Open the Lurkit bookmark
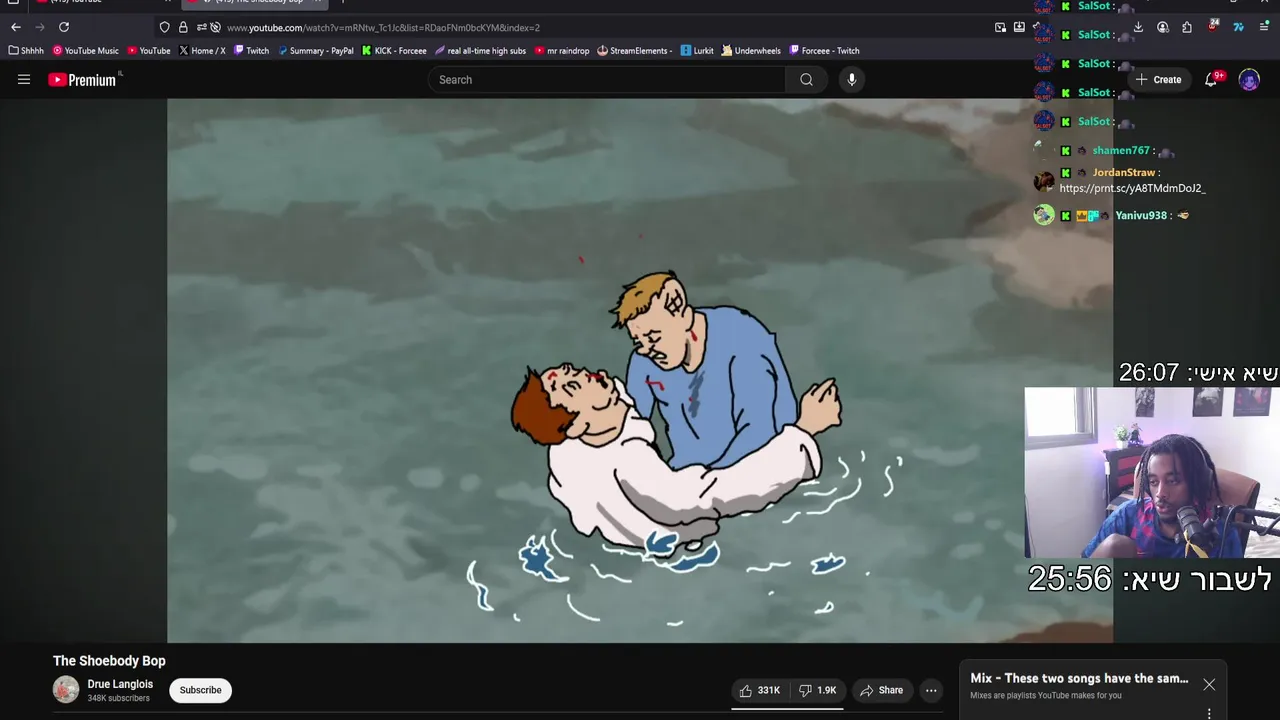Screen dimensions: 1280x720 point(697,51)
